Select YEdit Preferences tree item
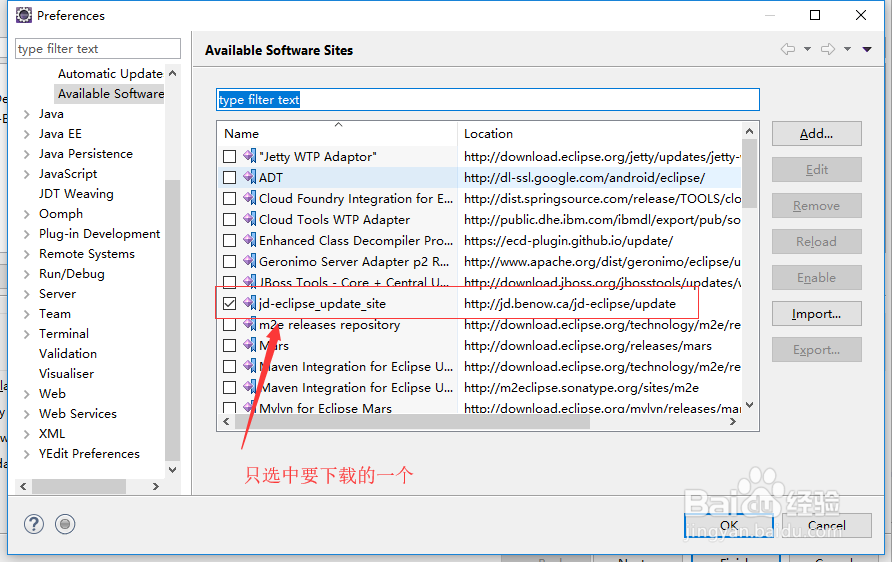892x562 pixels. [89, 453]
